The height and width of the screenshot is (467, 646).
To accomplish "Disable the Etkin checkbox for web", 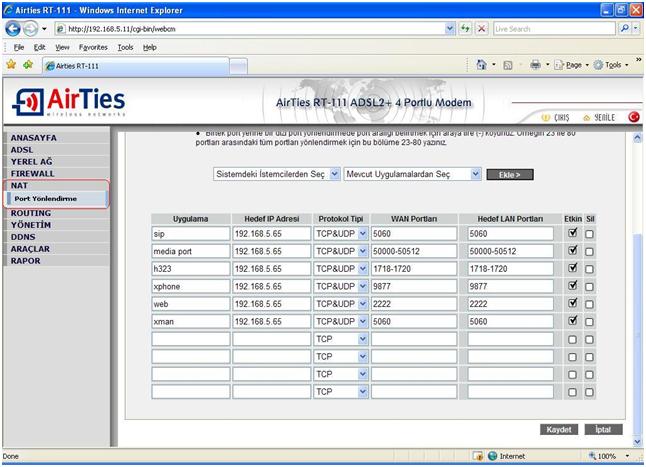I will (x=573, y=304).
